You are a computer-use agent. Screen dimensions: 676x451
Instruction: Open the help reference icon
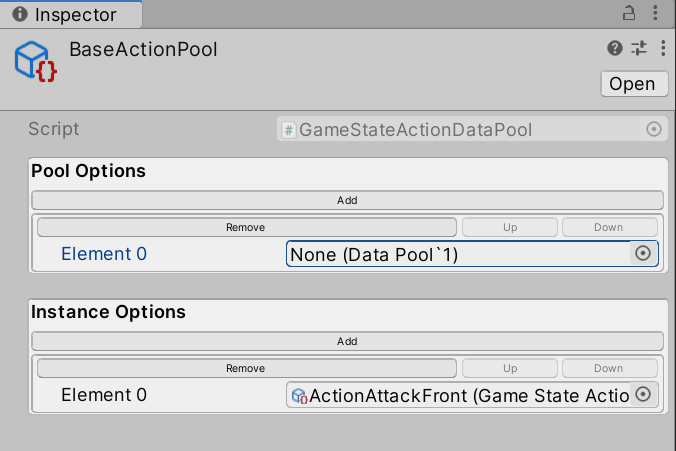point(615,49)
